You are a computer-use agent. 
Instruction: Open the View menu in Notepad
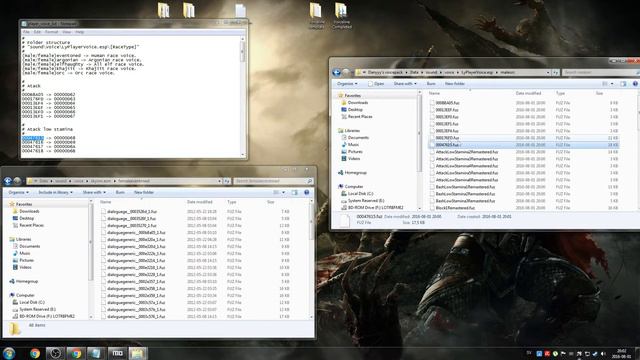coord(67,32)
